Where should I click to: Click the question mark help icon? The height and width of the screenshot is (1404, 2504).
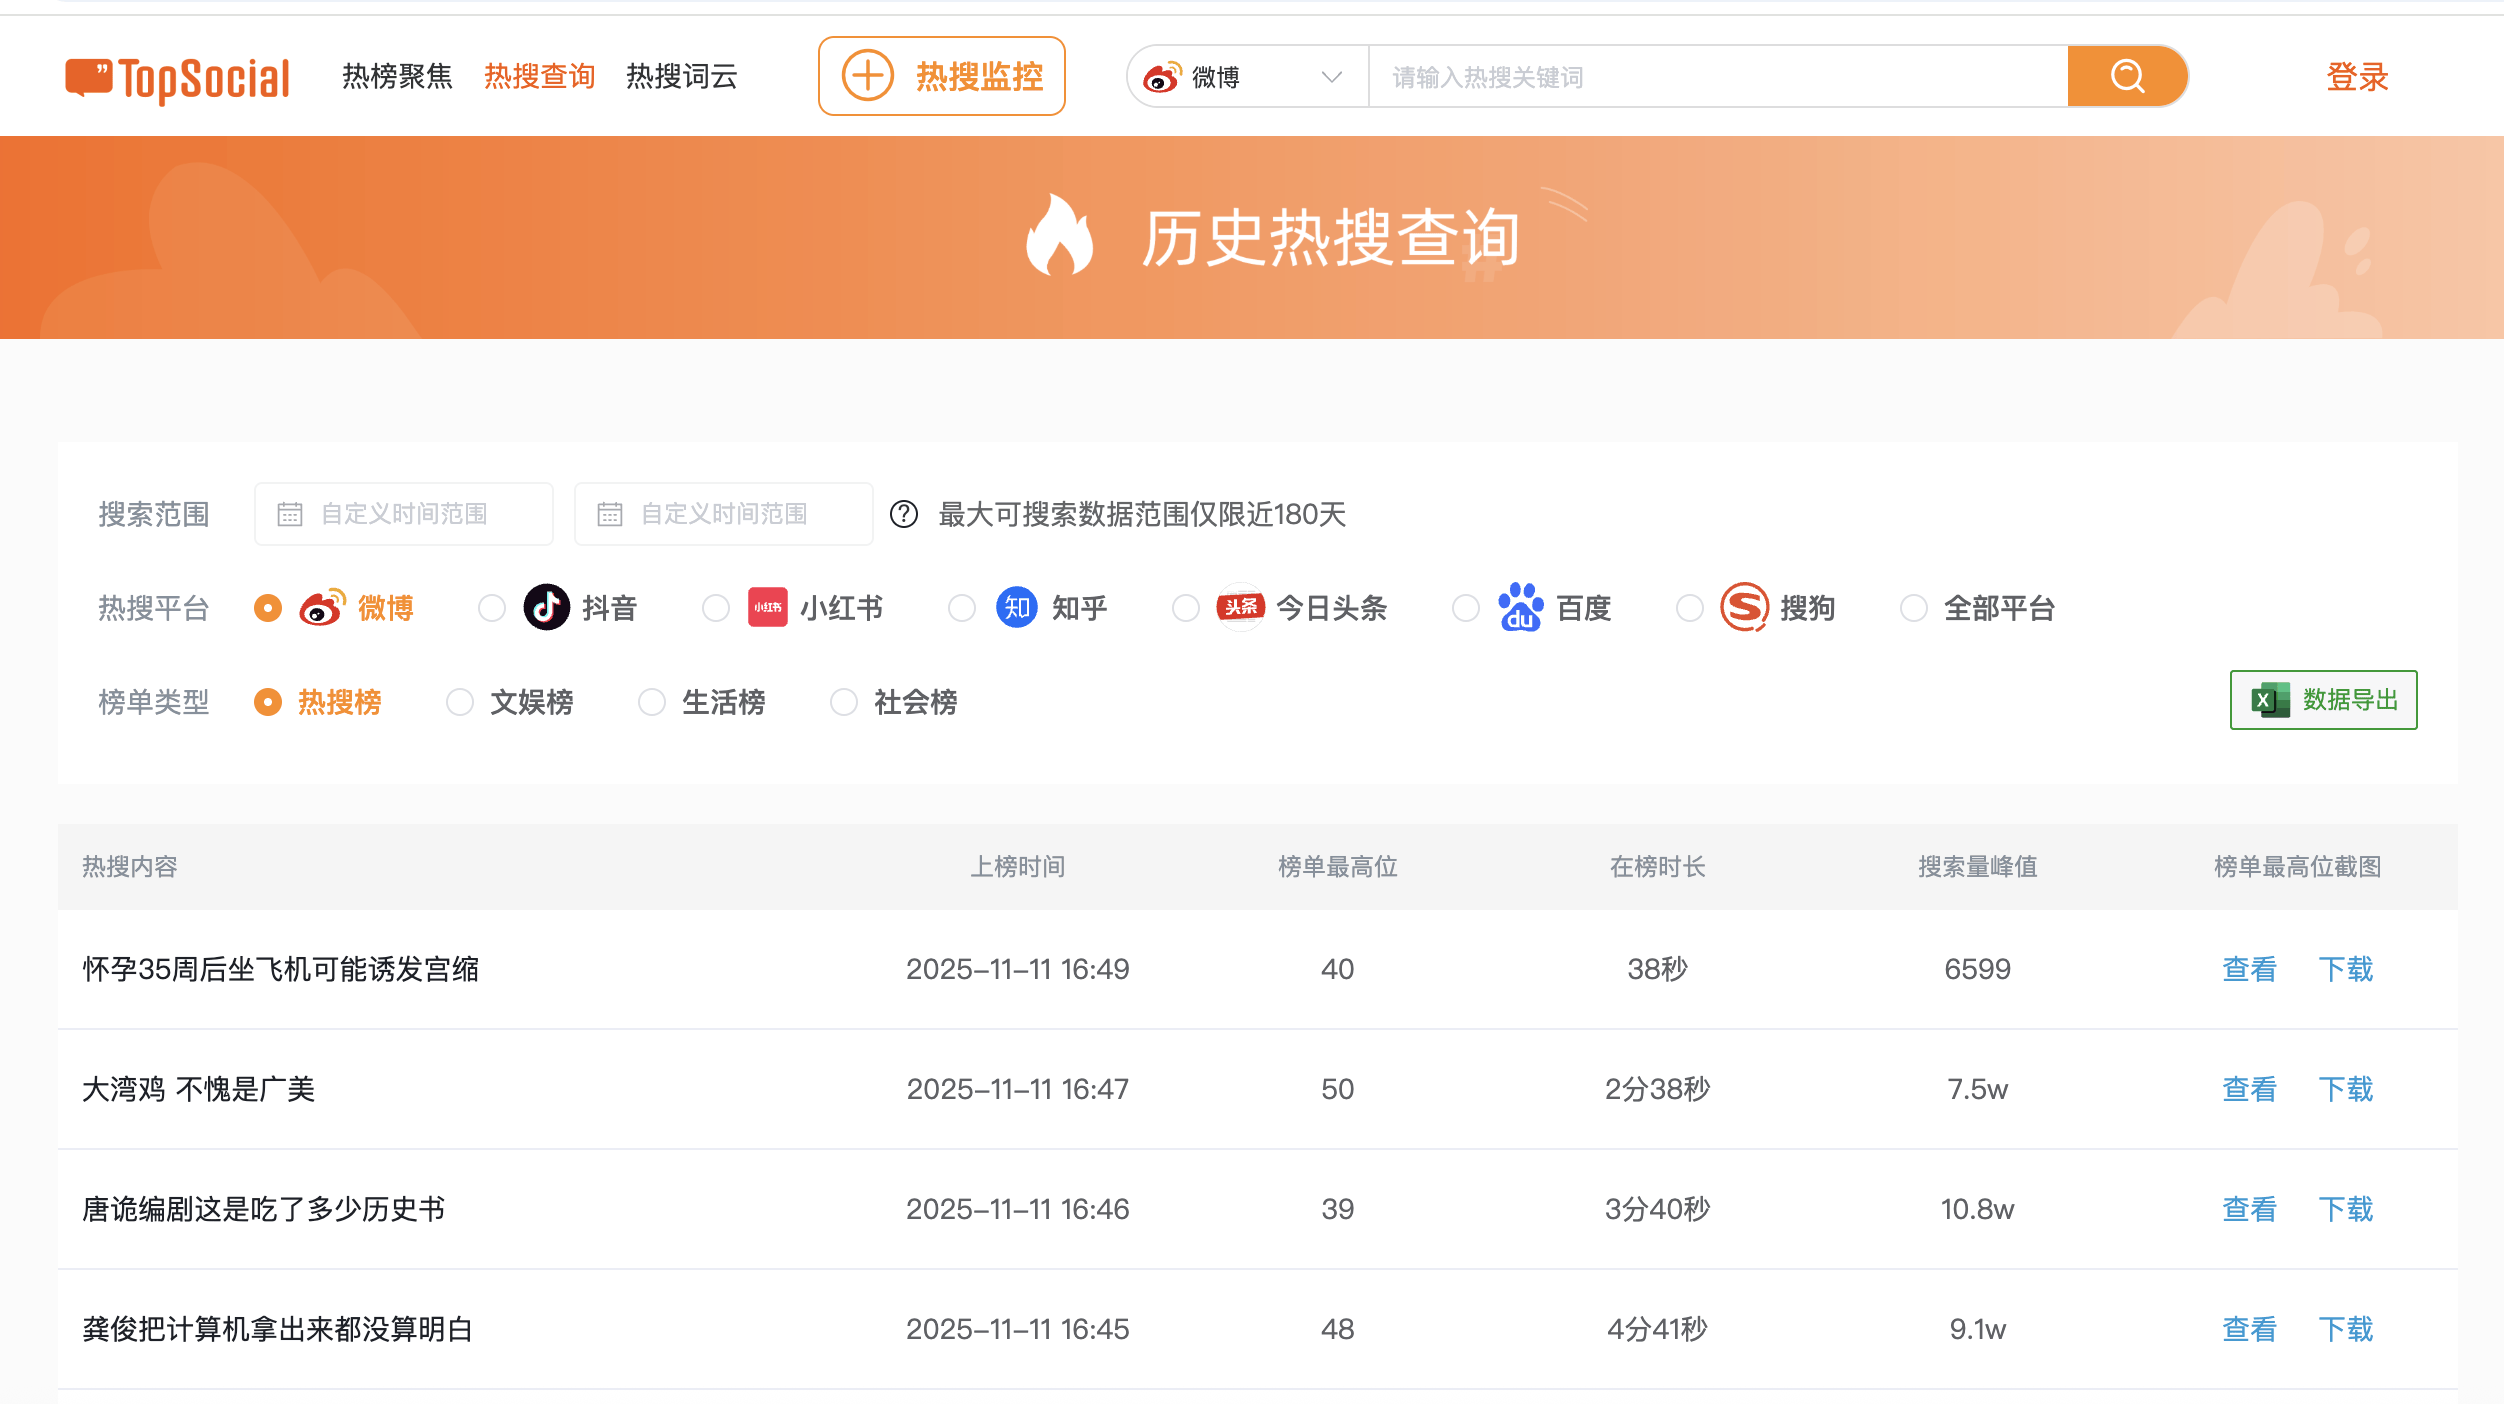[904, 514]
